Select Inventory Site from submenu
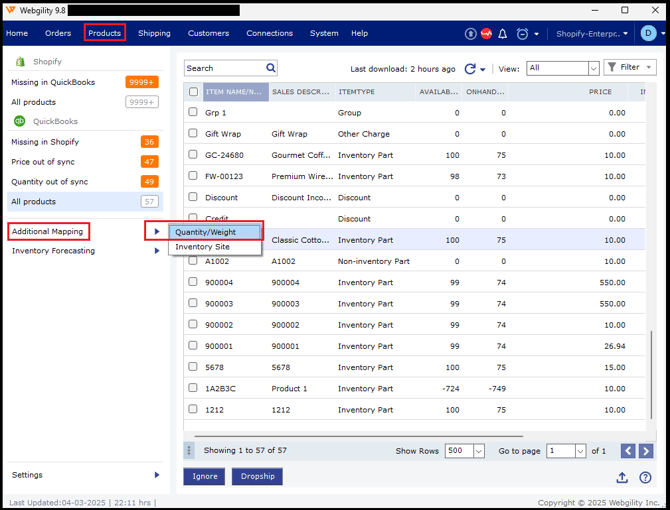Screen dimensions: 670x510 pyautogui.click(x=203, y=247)
